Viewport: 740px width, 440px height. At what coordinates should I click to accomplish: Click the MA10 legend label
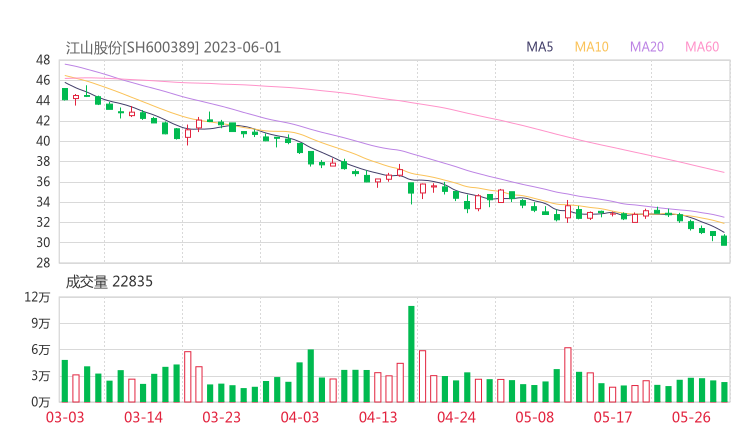591,47
